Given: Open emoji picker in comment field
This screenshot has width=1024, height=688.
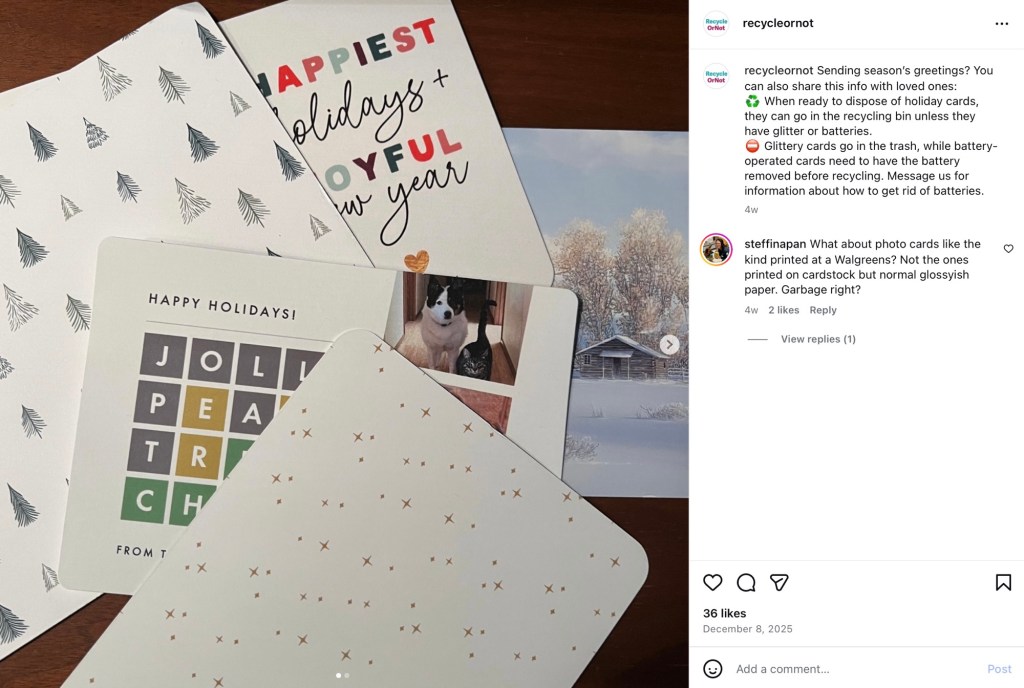Looking at the screenshot, I should [712, 668].
